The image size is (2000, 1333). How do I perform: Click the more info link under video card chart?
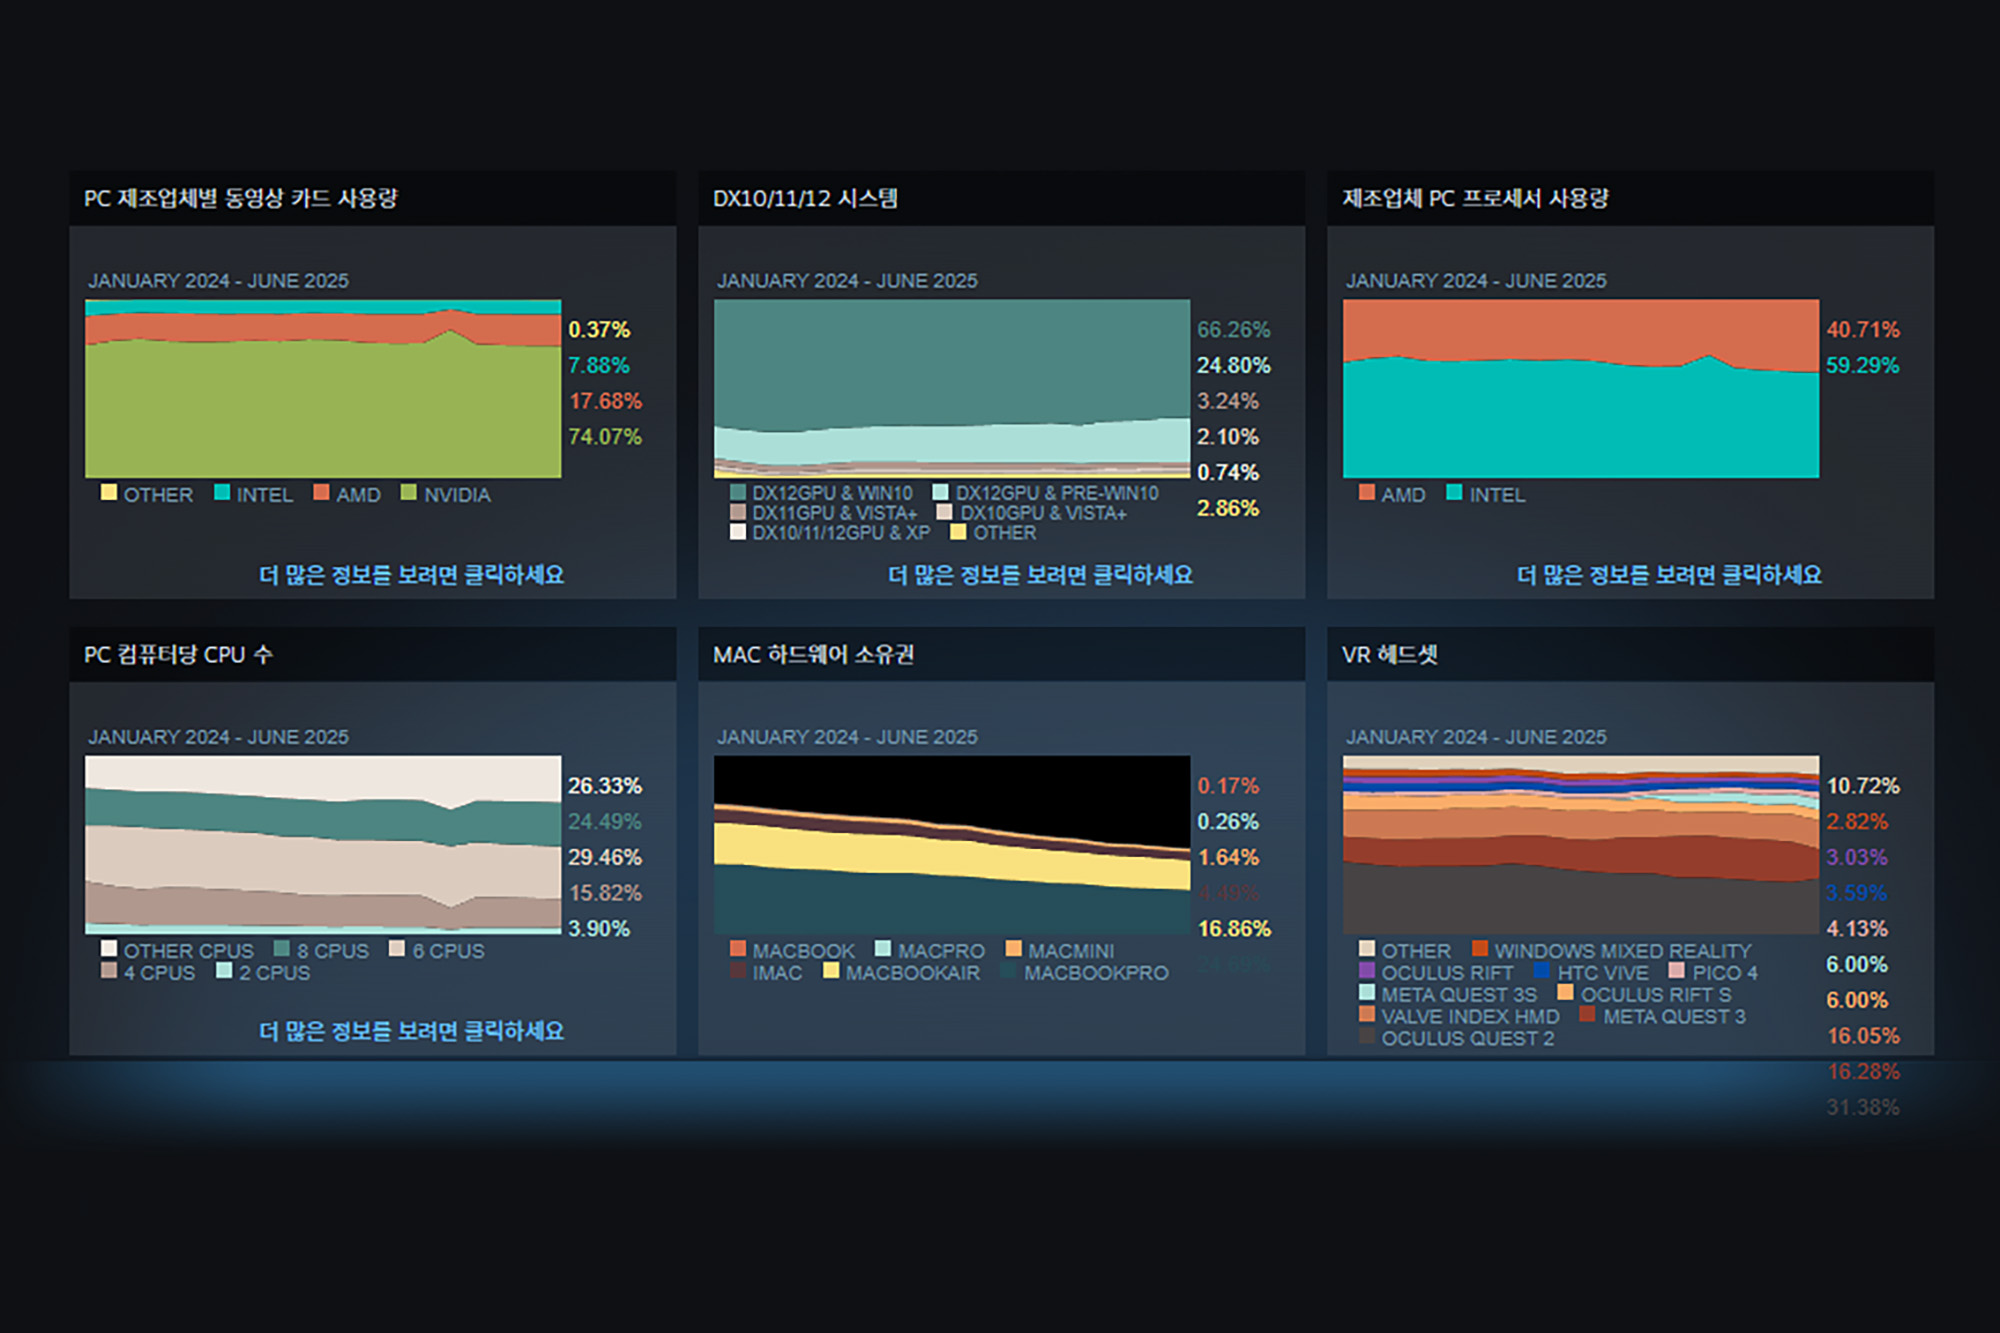(x=411, y=575)
